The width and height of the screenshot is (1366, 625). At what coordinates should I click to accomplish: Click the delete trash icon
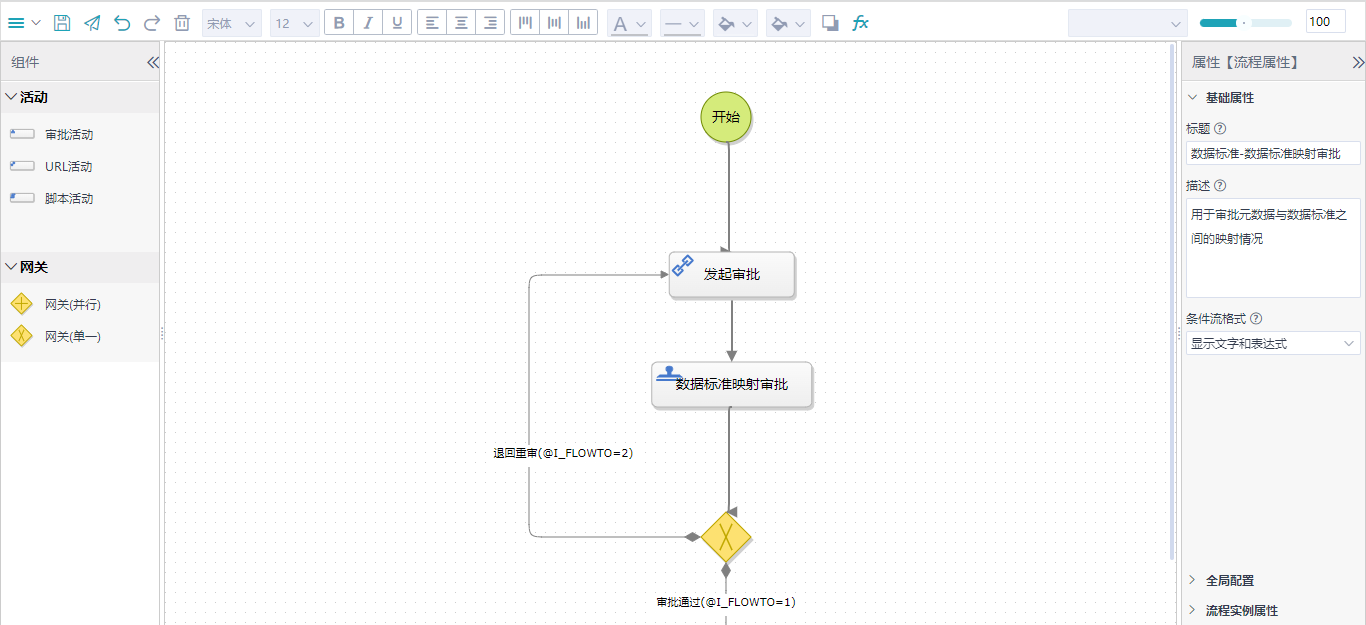point(182,23)
